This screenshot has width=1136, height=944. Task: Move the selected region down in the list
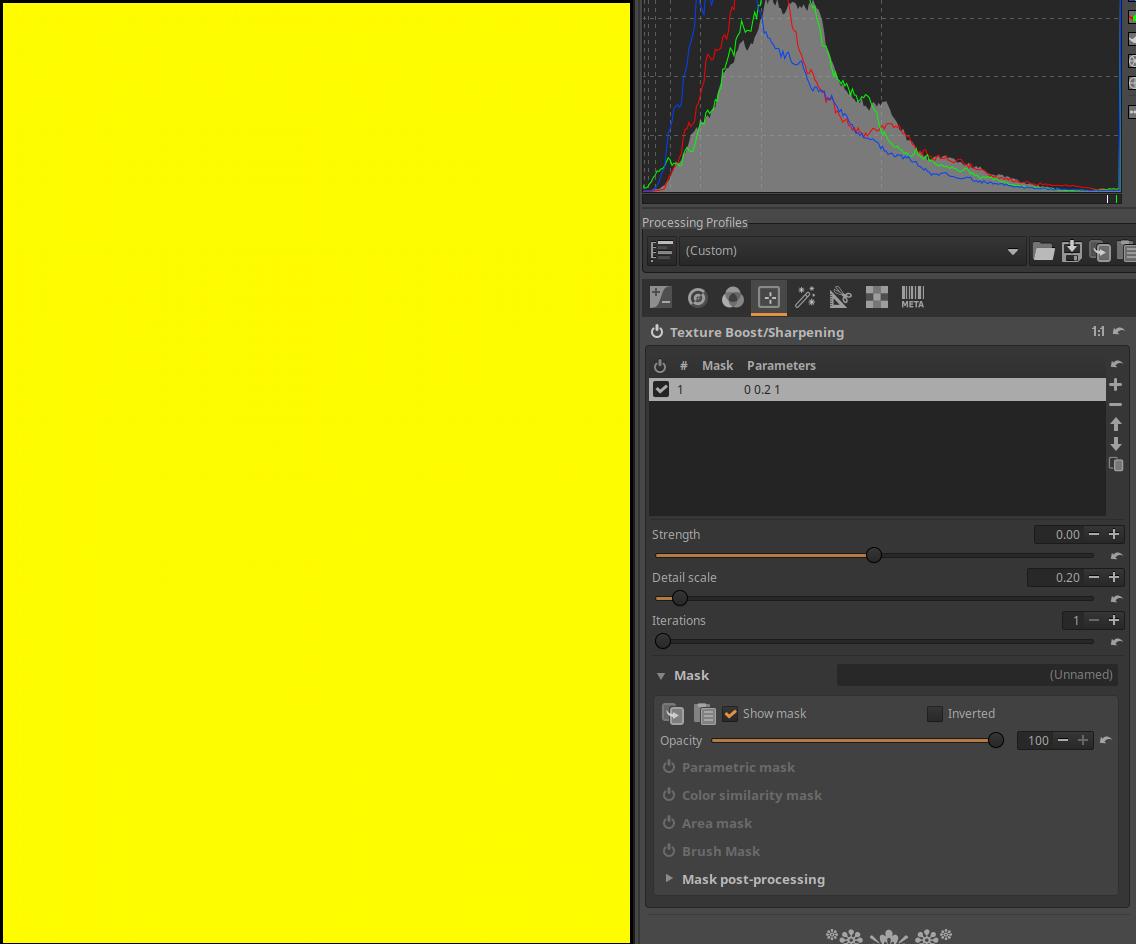1116,444
